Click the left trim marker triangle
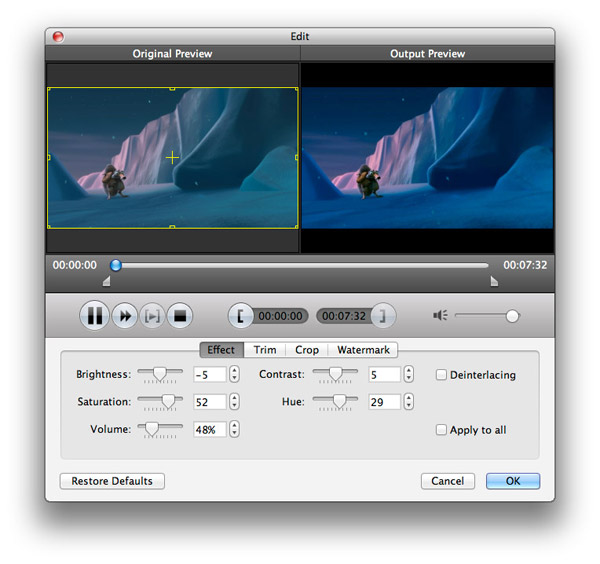 tap(106, 282)
